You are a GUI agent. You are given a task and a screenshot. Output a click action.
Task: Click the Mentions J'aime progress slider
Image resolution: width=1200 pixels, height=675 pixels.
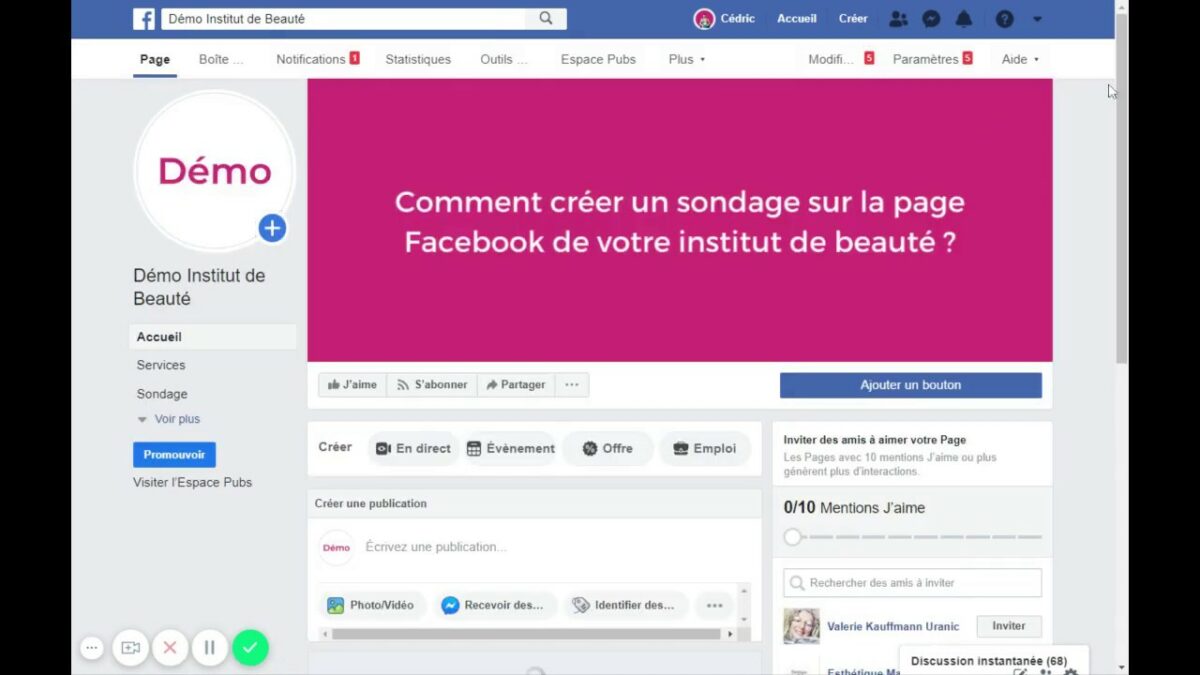[912, 537]
